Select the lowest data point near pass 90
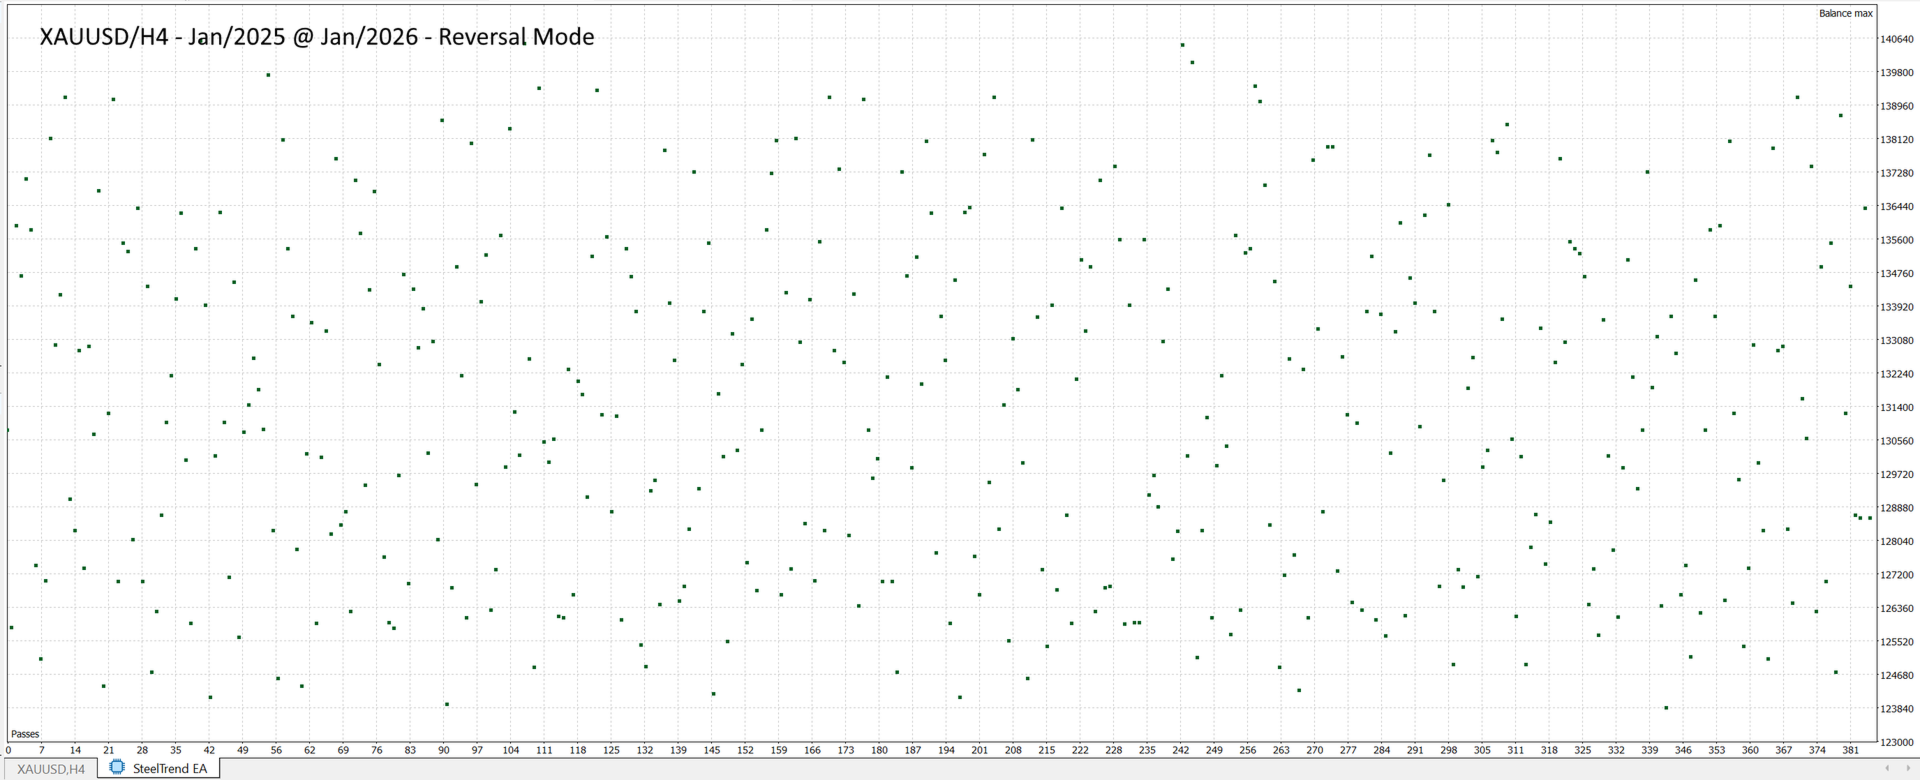This screenshot has height=780, width=1920. [447, 705]
